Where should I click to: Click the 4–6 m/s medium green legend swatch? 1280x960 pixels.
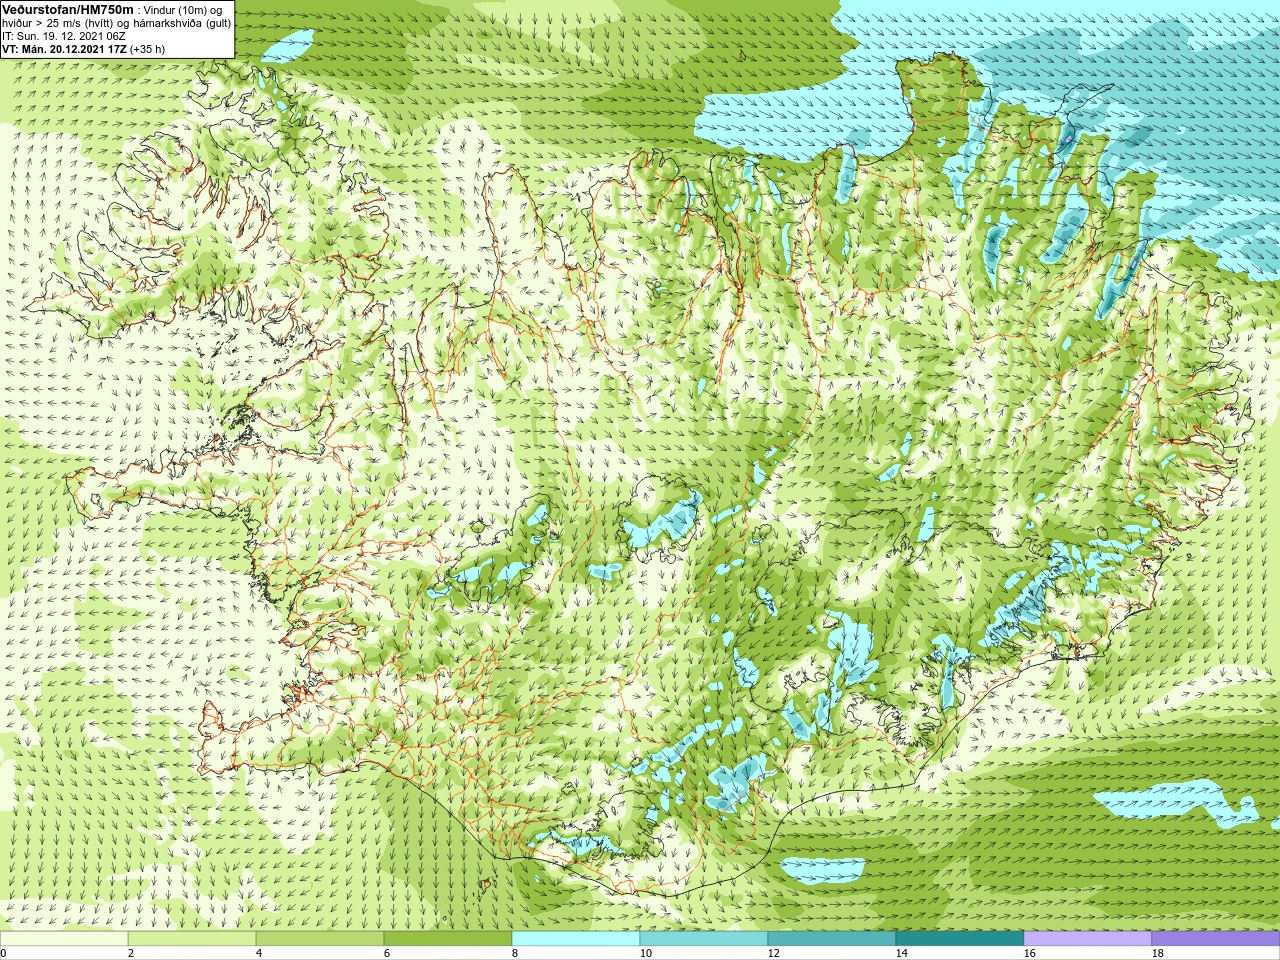(320, 939)
